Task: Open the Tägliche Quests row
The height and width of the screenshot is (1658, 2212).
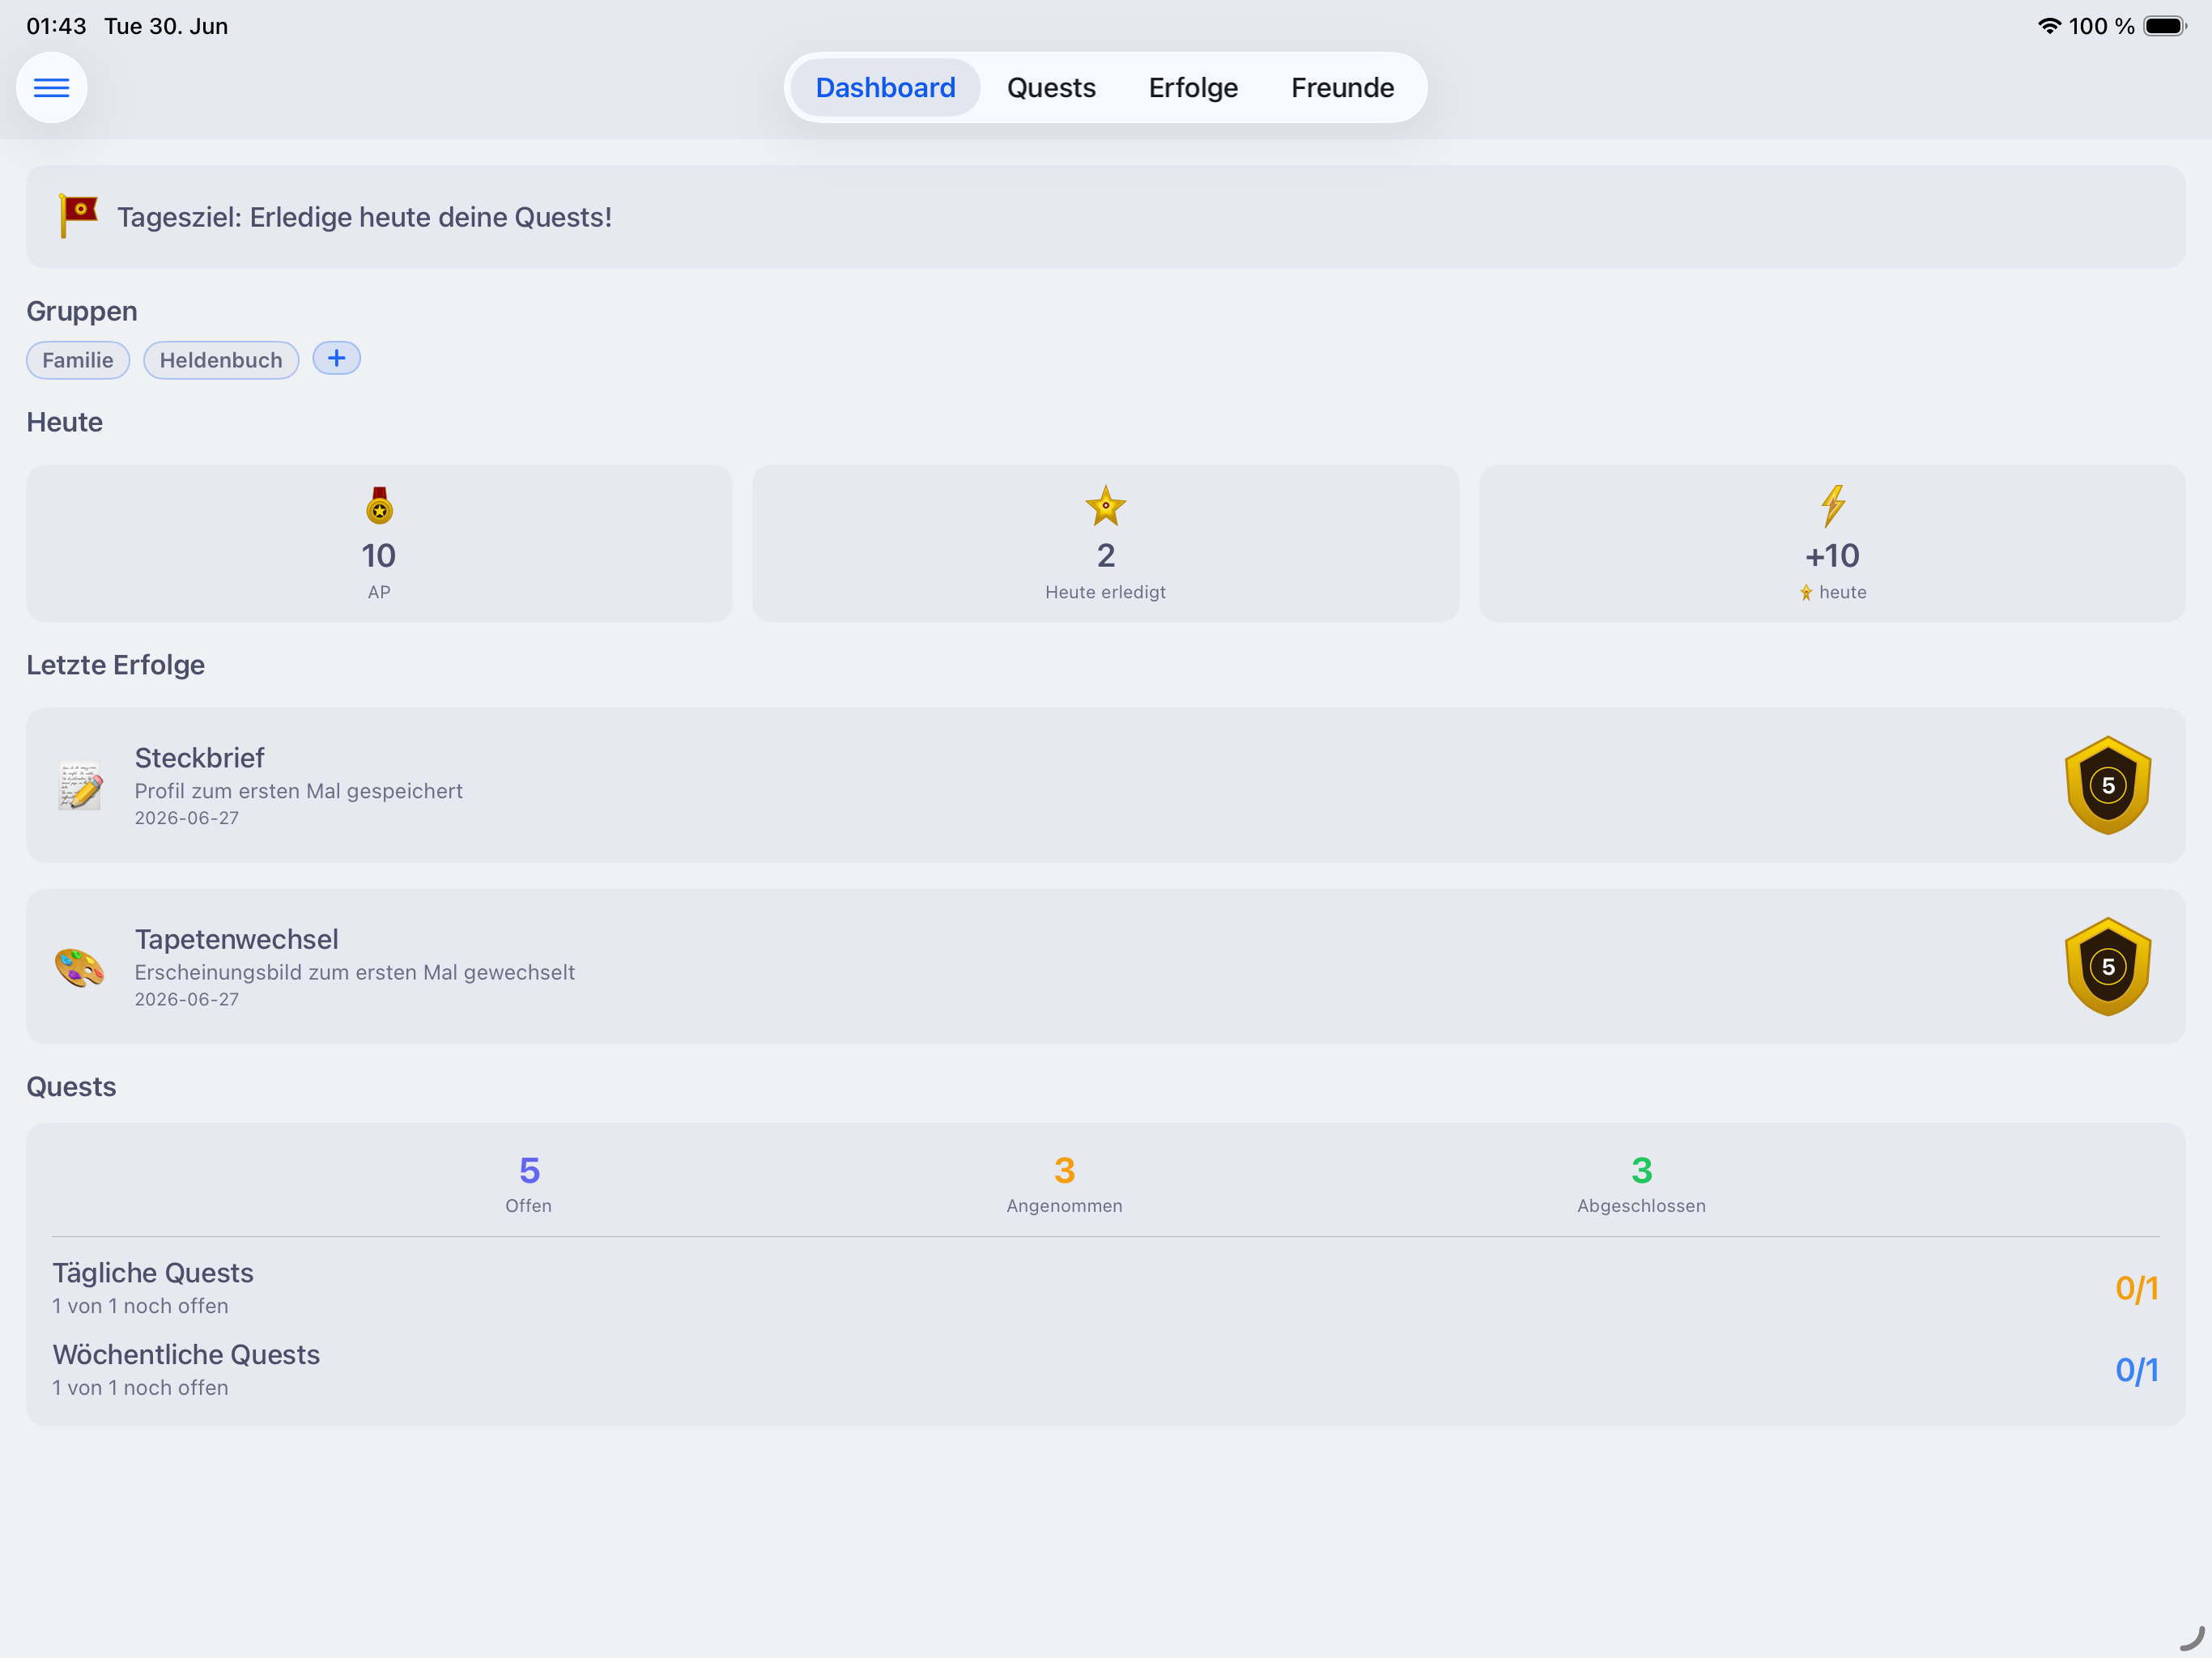Action: pos(1106,1288)
